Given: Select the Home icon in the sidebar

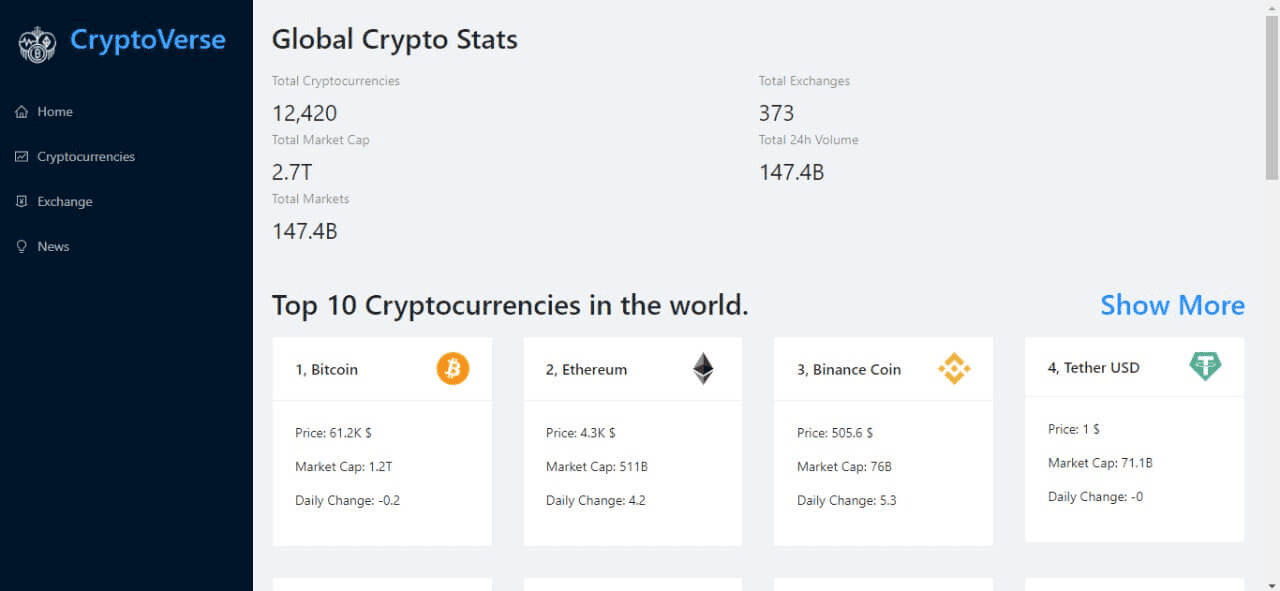Looking at the screenshot, I should pos(20,111).
